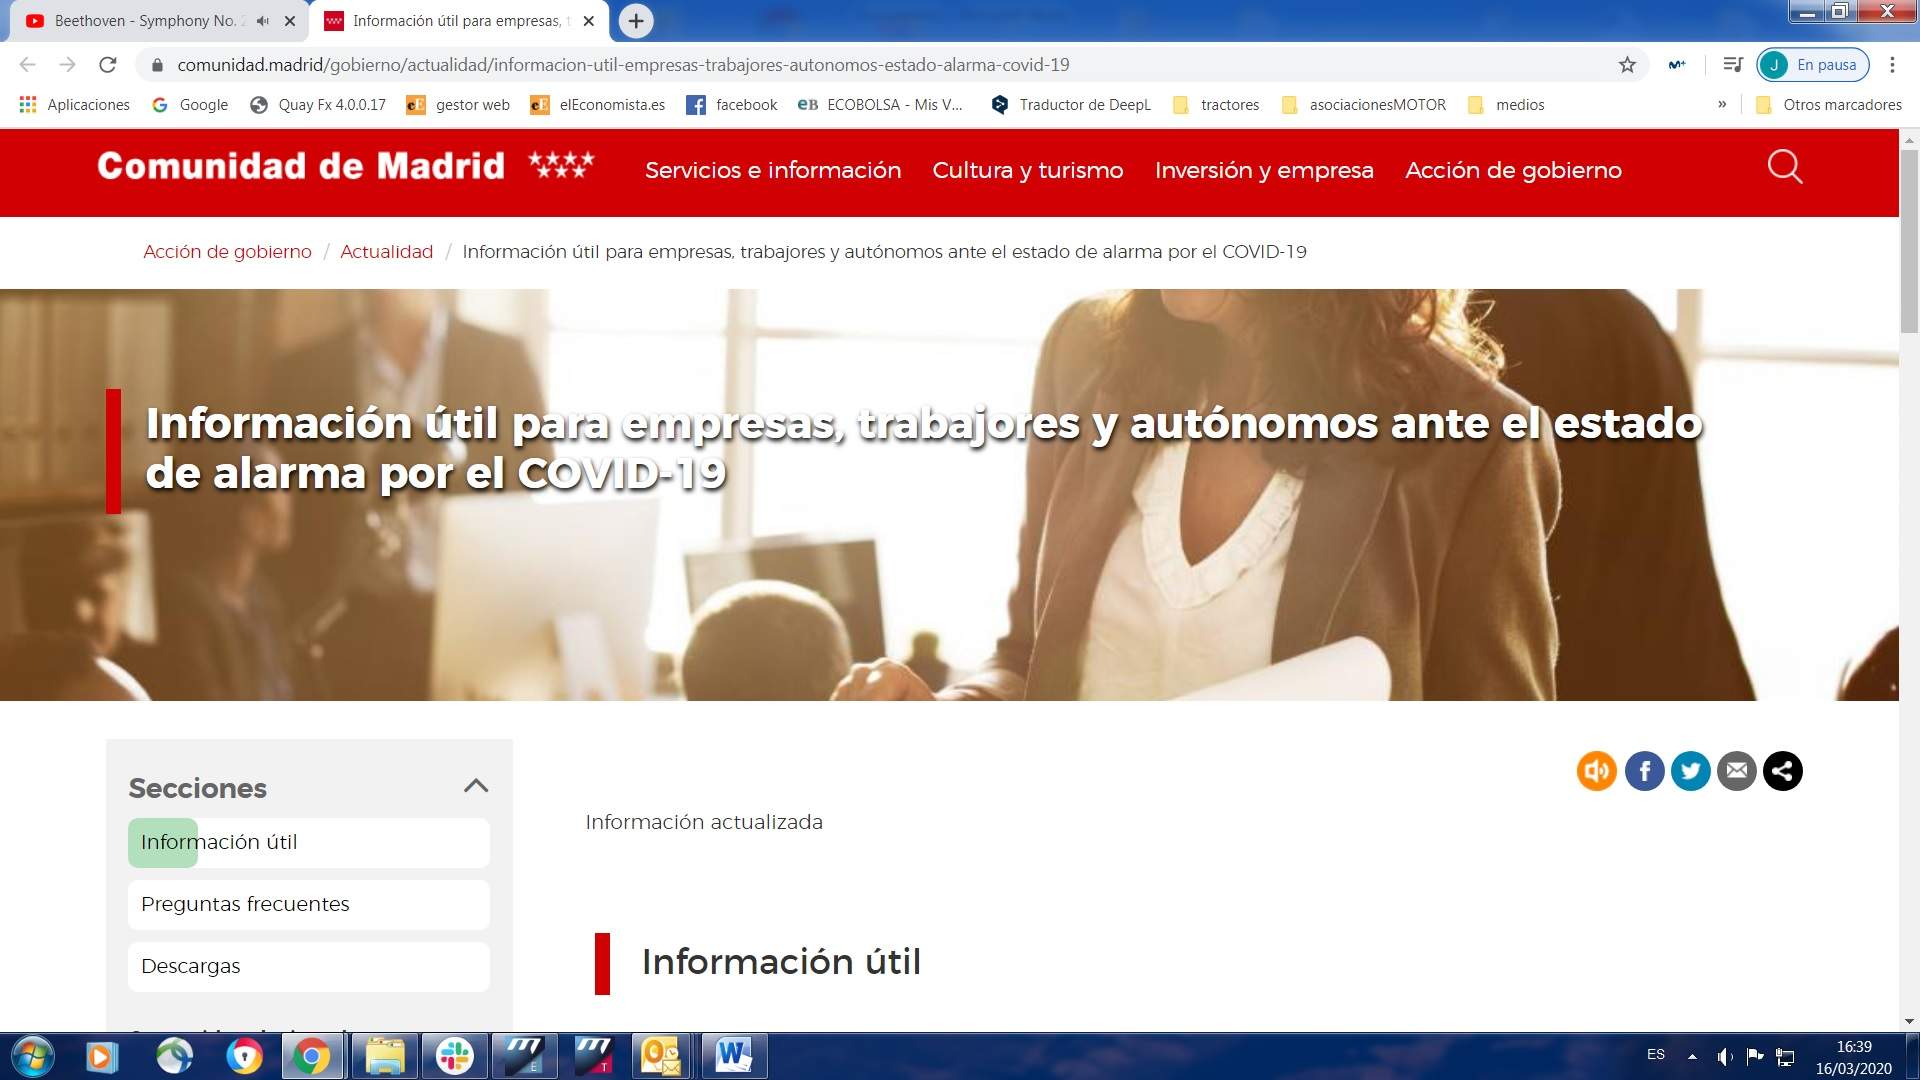Open the black share options icon
The height and width of the screenshot is (1080, 1920).
pos(1783,771)
